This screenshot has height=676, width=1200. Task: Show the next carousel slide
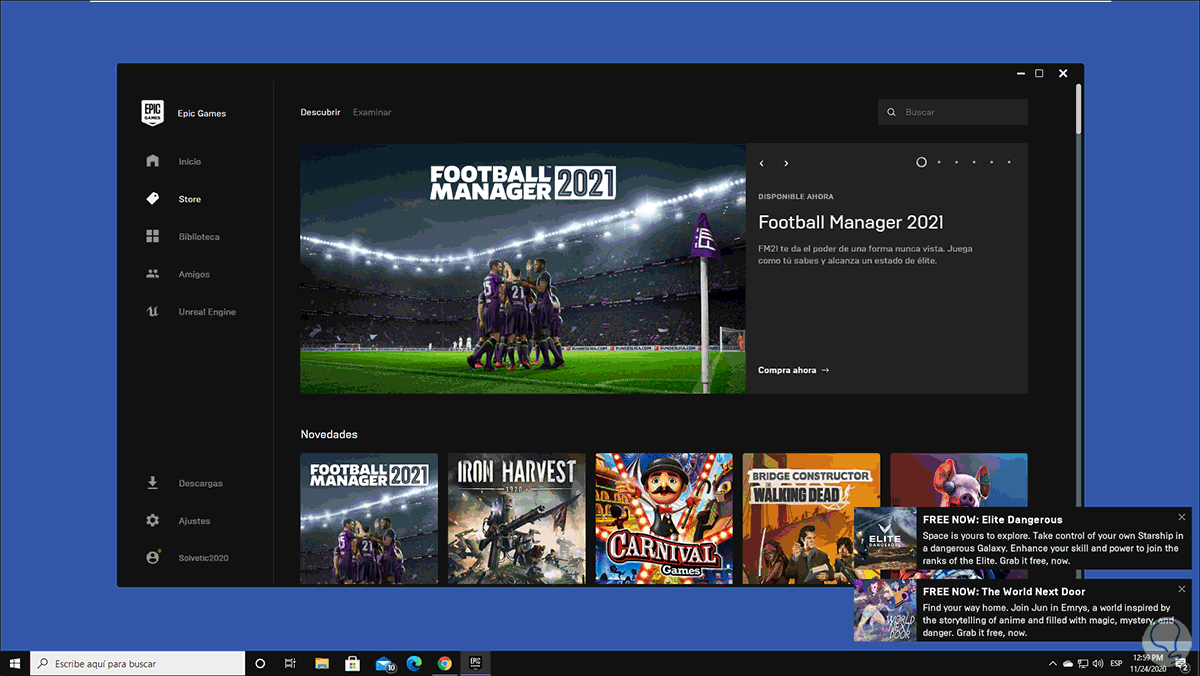786,163
